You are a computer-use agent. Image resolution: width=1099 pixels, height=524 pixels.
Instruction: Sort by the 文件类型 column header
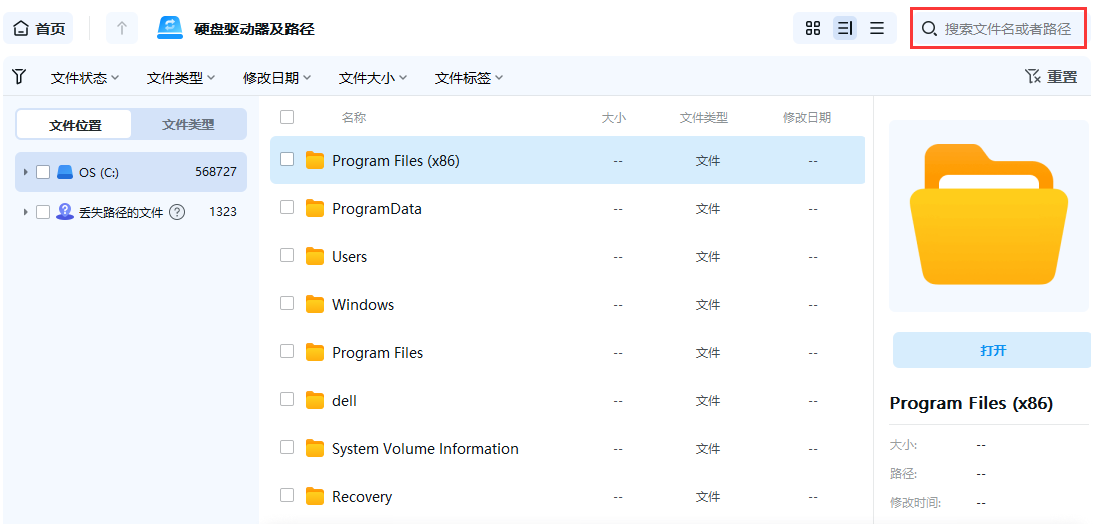[x=704, y=118]
